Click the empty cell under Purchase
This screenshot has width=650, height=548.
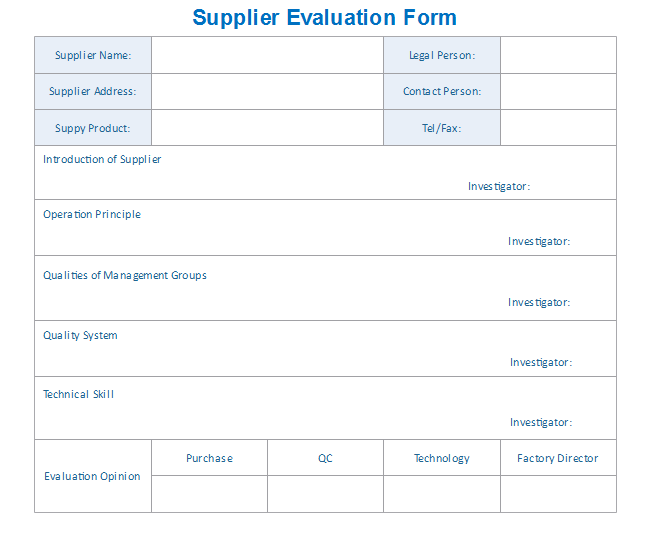click(x=209, y=494)
